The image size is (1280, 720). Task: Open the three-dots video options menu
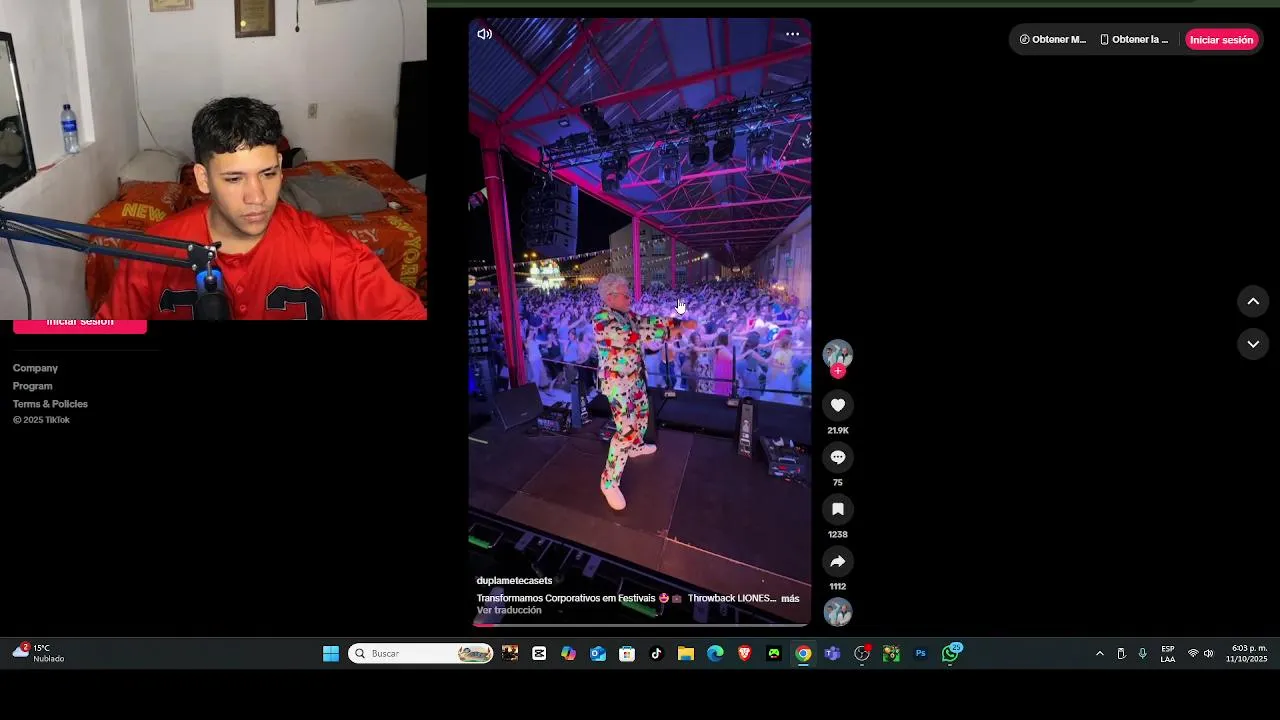pyautogui.click(x=792, y=34)
